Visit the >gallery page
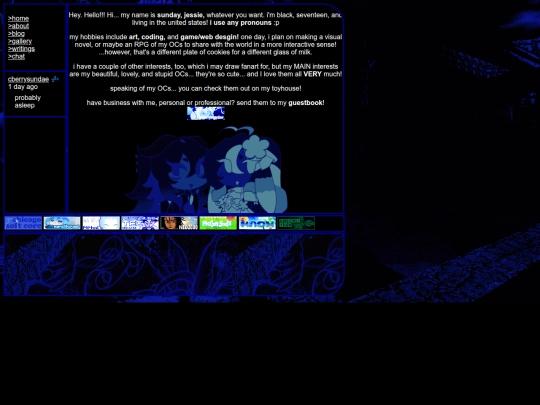540x405 pixels. 20,41
